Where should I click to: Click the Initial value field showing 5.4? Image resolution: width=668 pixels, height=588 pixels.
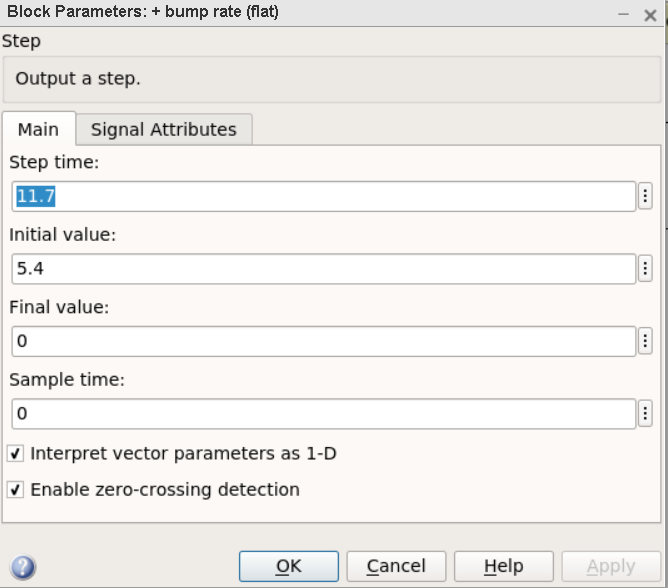coord(324,269)
